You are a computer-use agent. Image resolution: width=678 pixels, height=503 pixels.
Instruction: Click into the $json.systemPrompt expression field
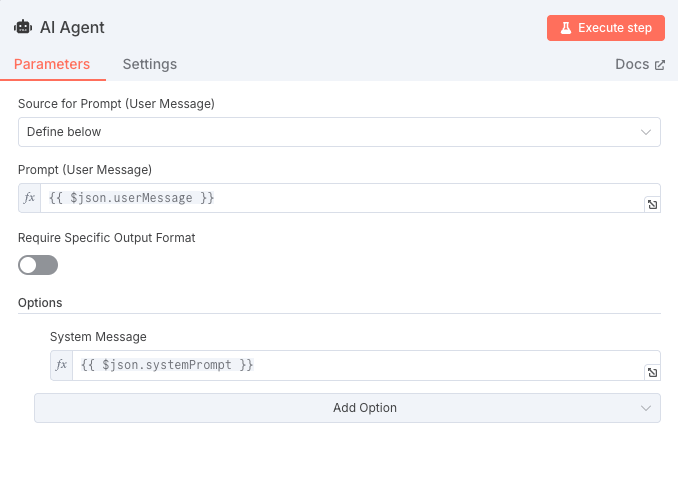pyautogui.click(x=355, y=365)
